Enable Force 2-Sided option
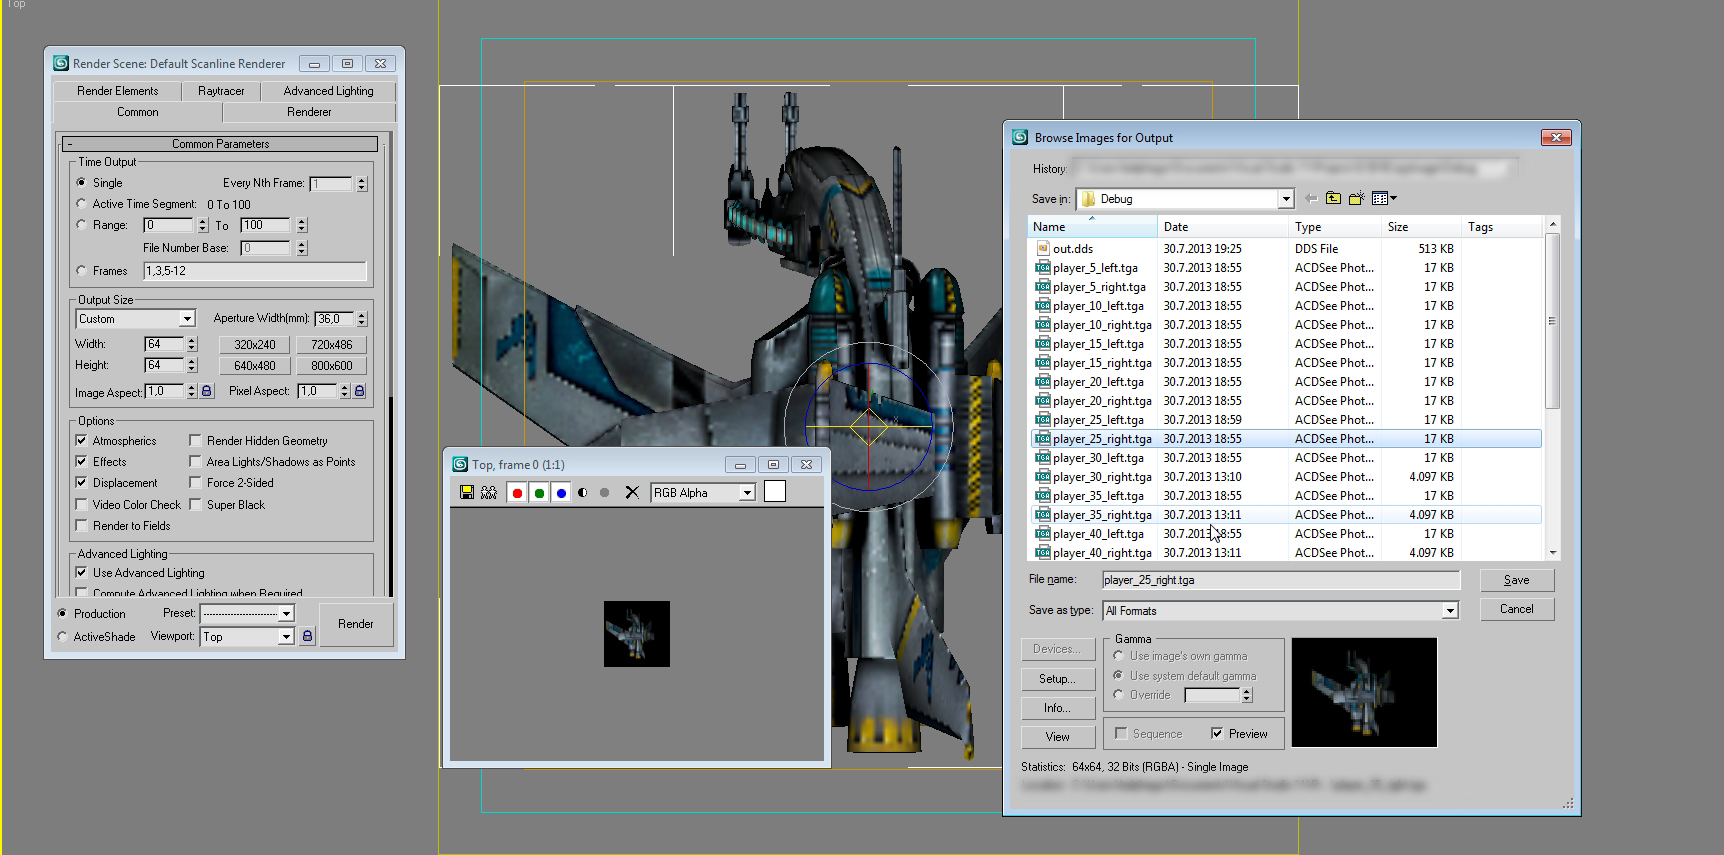 (x=195, y=483)
